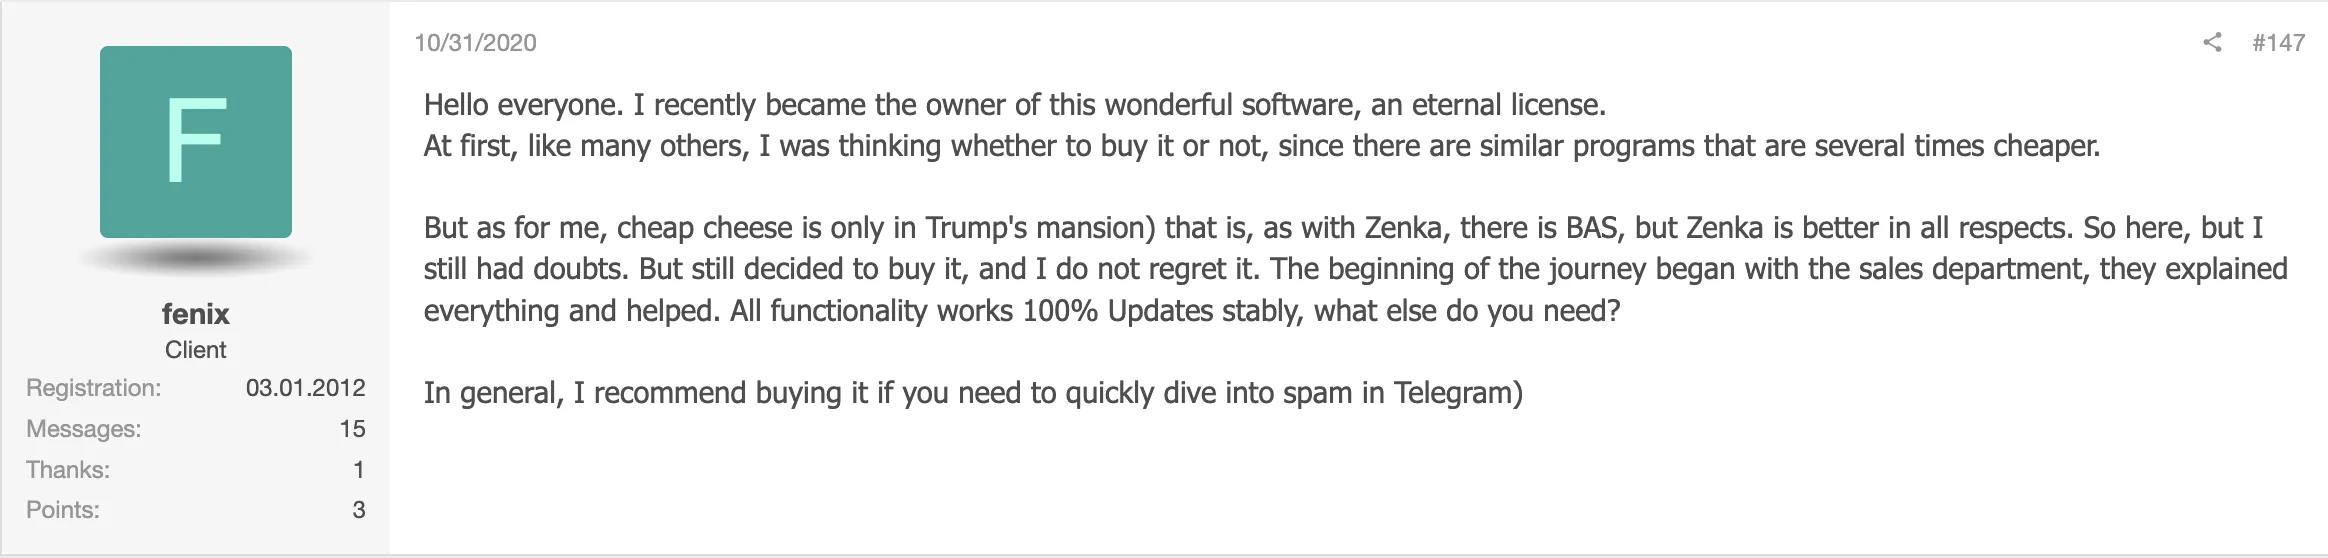Click the Thanks count value 1
The height and width of the screenshot is (558, 2328).
pyautogui.click(x=358, y=470)
